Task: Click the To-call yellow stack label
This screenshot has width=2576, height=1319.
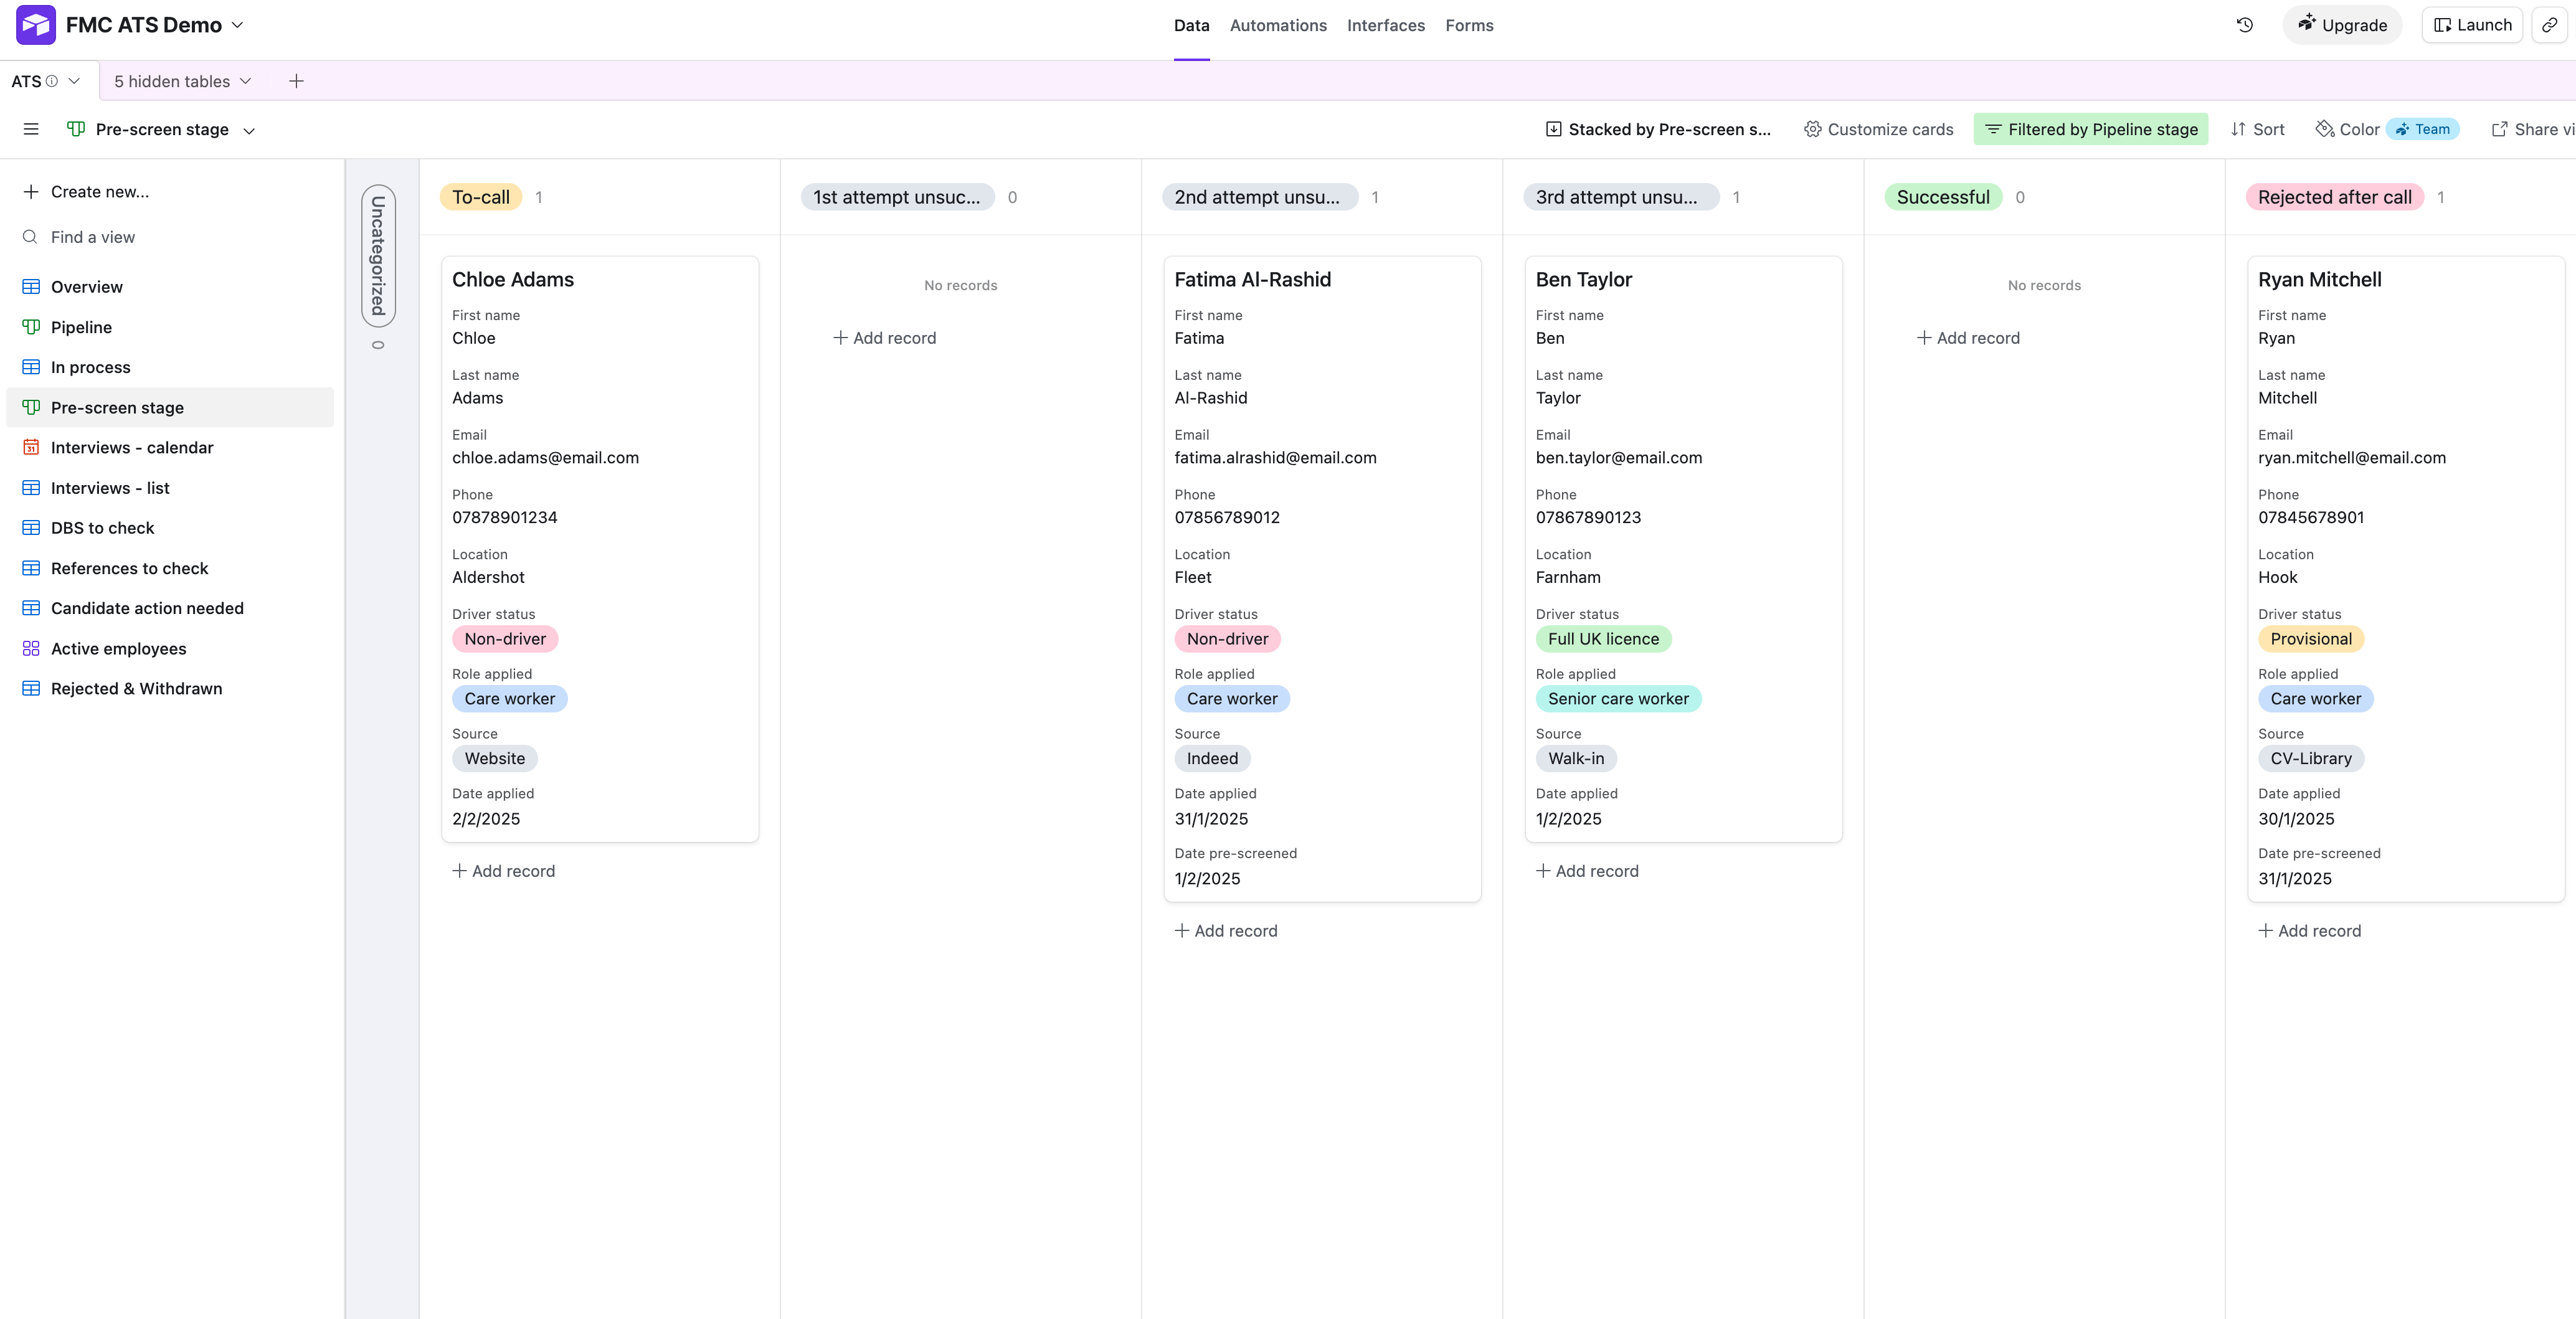Action: (x=481, y=197)
